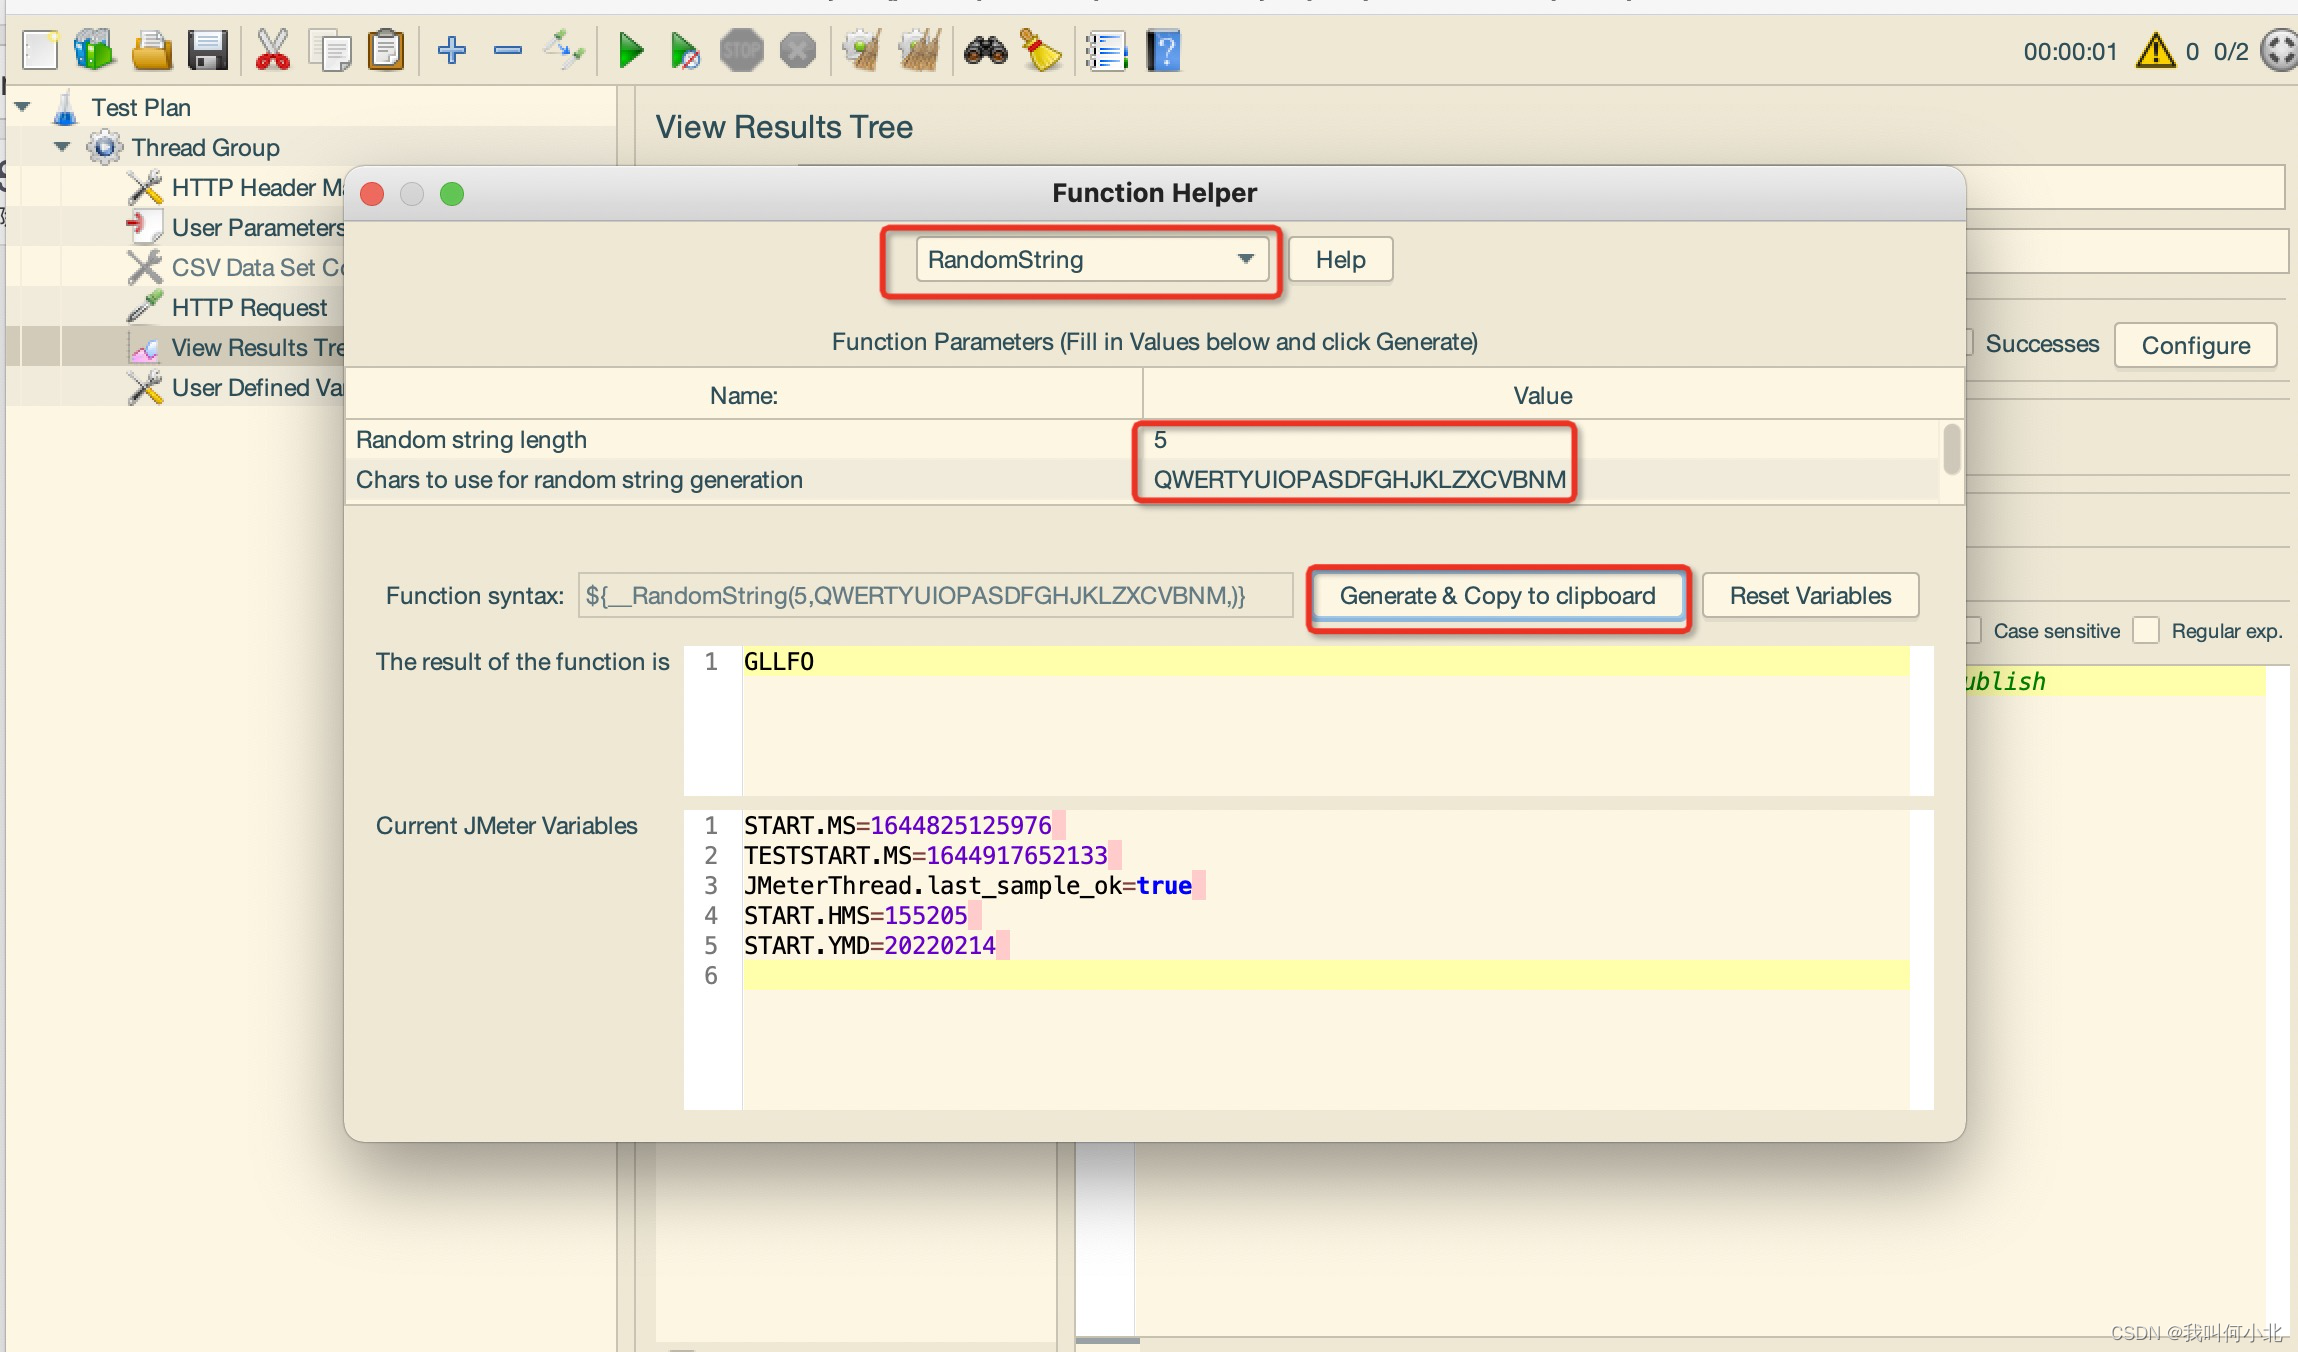Viewport: 2298px width, 1352px height.
Task: Click the Start no pauses icon
Action: click(x=685, y=51)
